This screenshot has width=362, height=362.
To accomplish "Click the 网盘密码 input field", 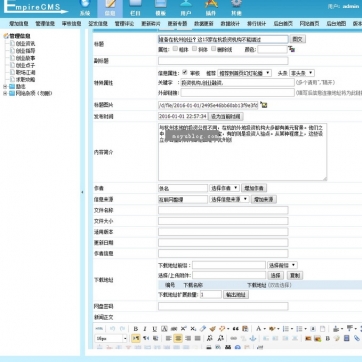I will [x=223, y=306].
